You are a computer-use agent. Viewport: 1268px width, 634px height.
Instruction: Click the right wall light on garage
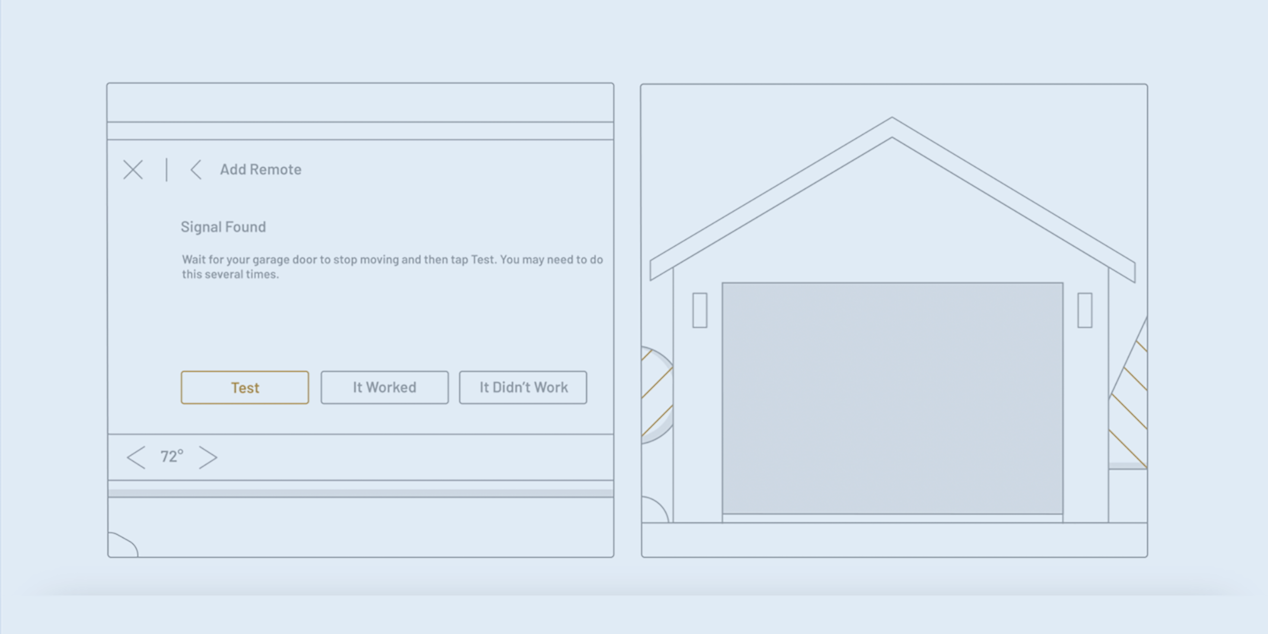(1085, 310)
